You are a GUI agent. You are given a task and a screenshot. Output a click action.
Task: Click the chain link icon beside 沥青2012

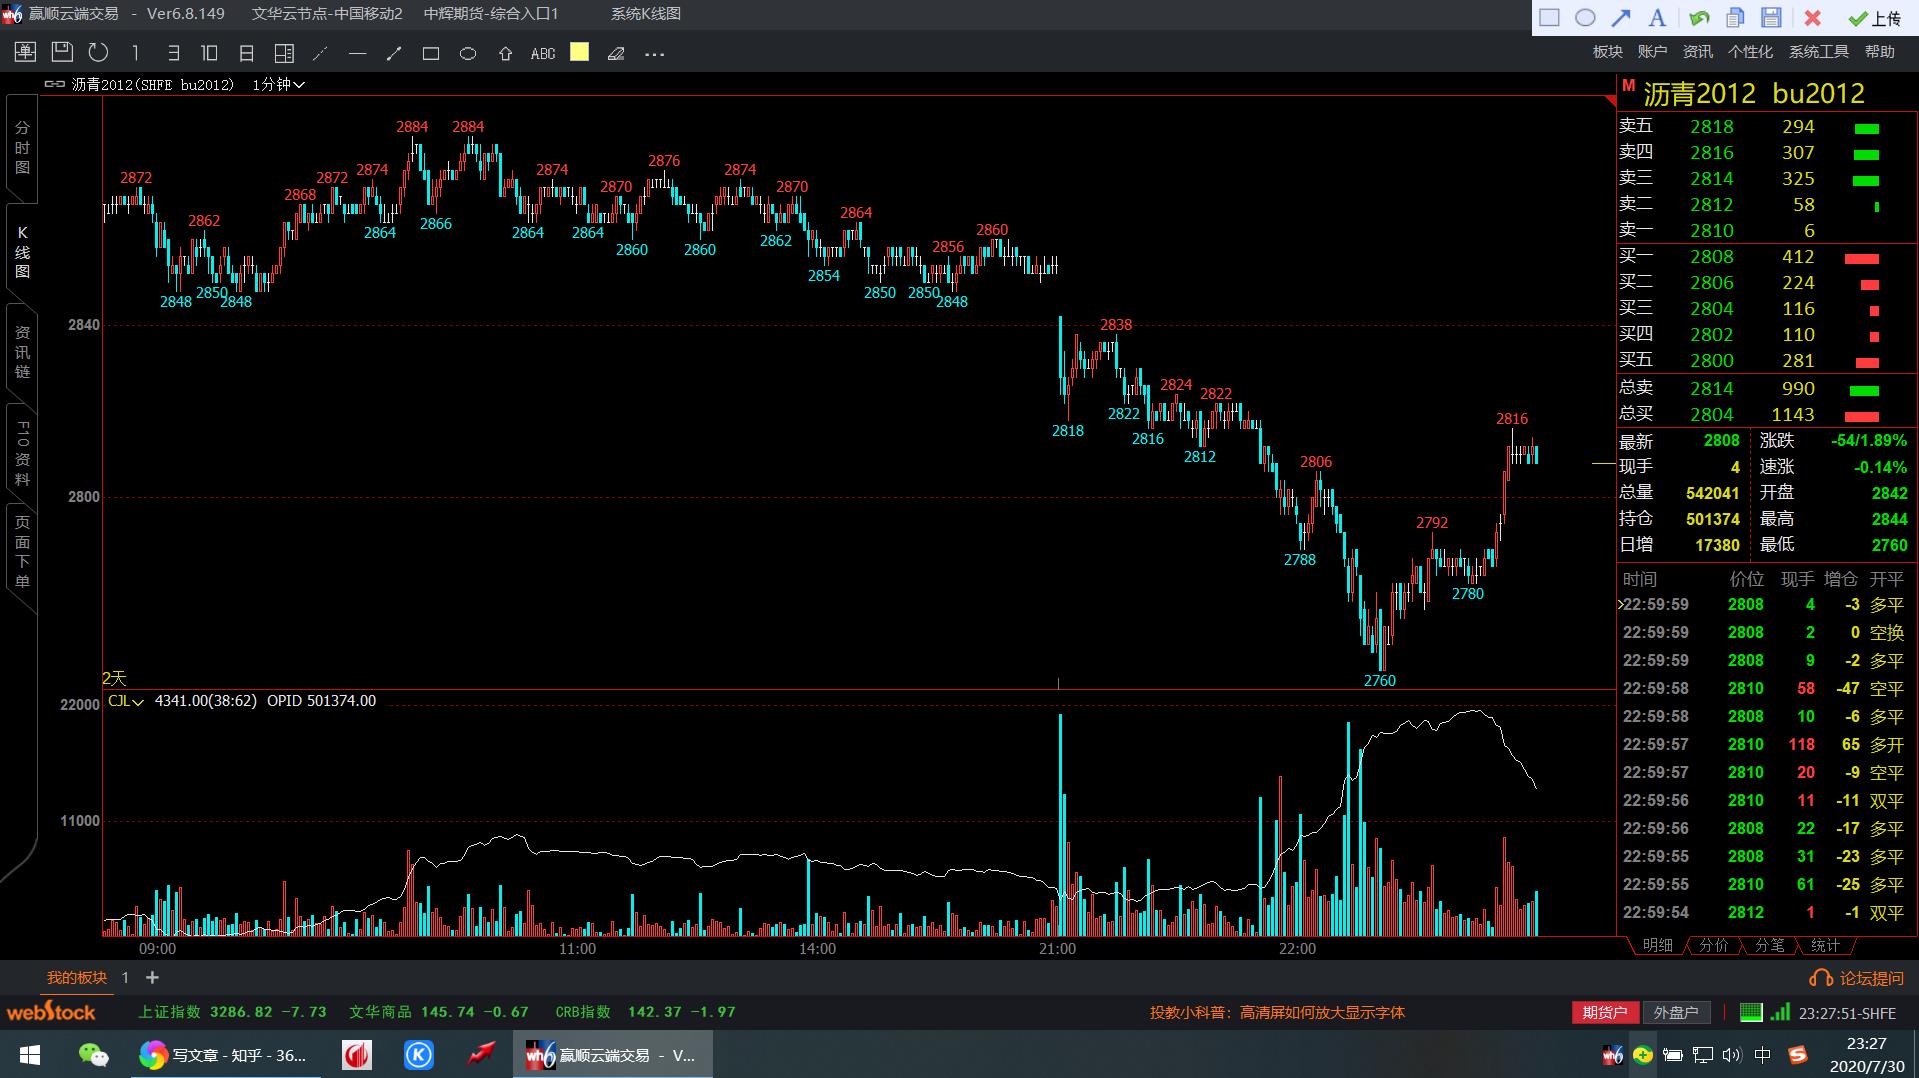(x=55, y=84)
